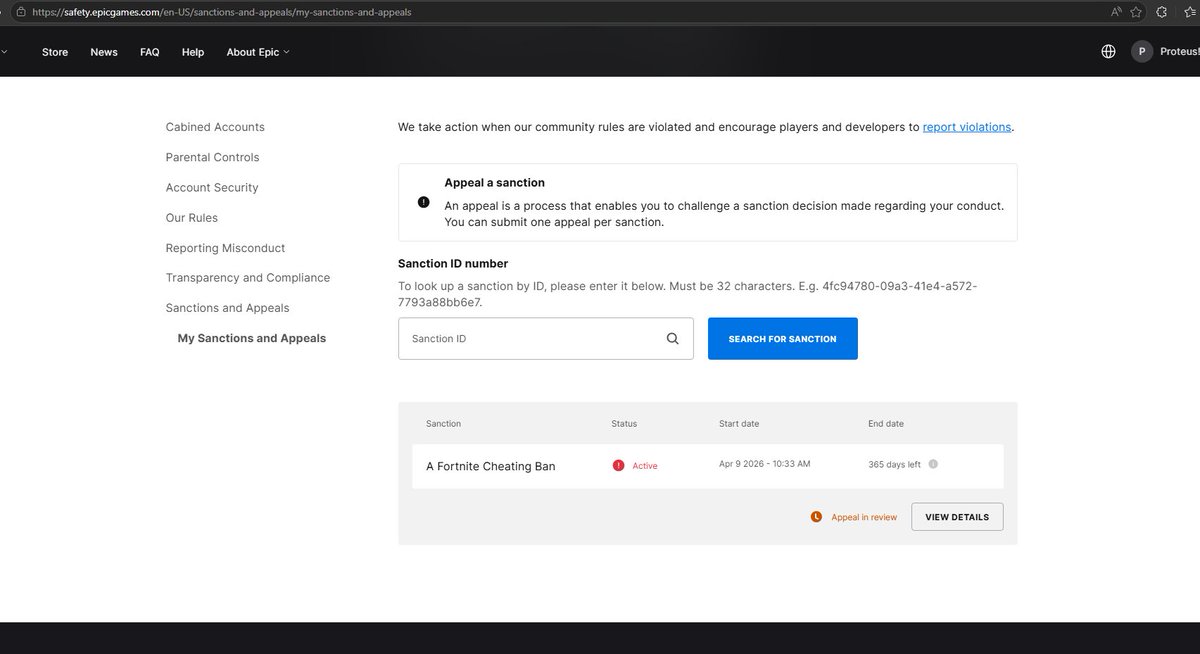
Task: Open Cabined Accounts sidebar link
Action: [x=215, y=127]
